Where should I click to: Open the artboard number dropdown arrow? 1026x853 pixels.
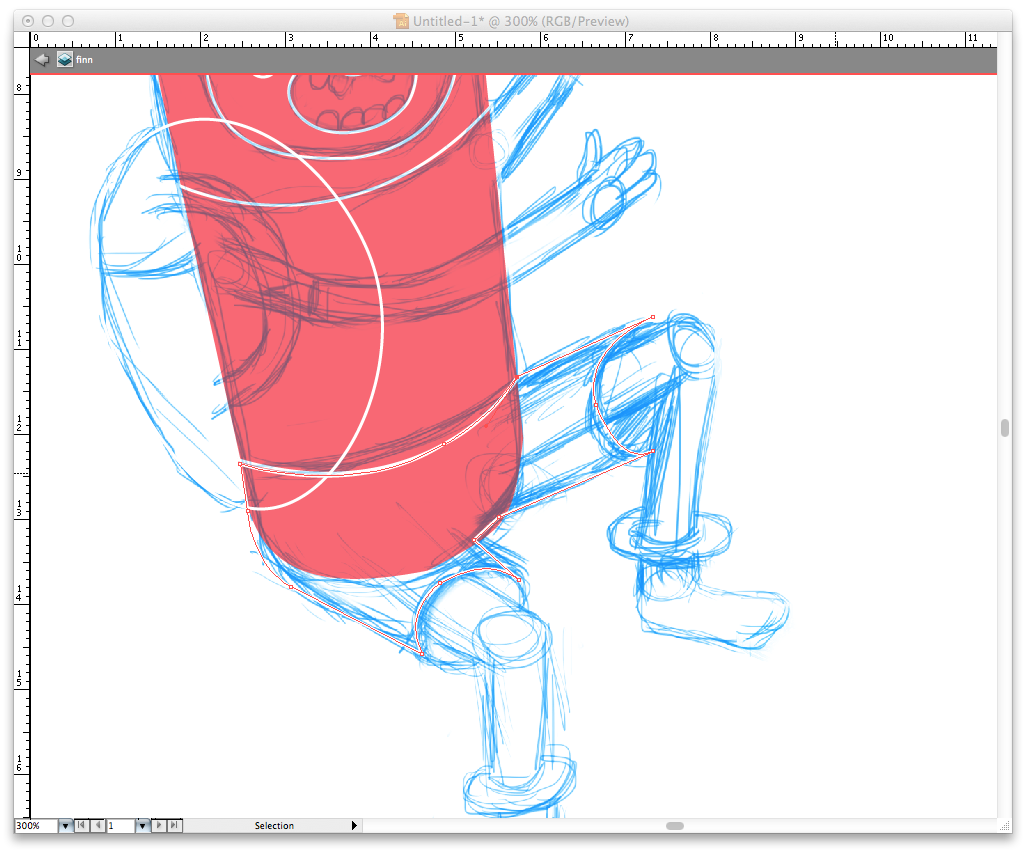142,826
